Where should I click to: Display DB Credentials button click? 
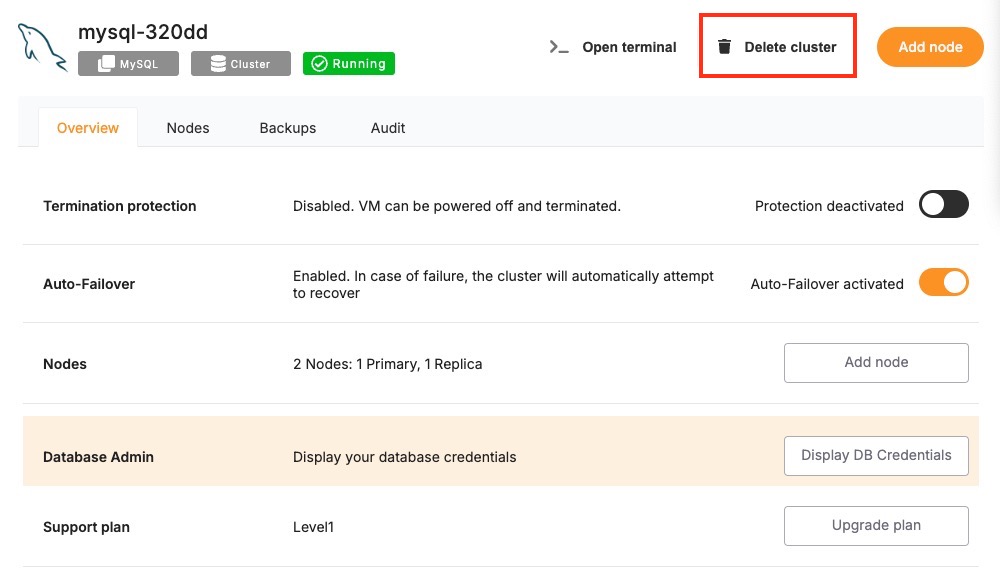pyautogui.click(x=876, y=456)
